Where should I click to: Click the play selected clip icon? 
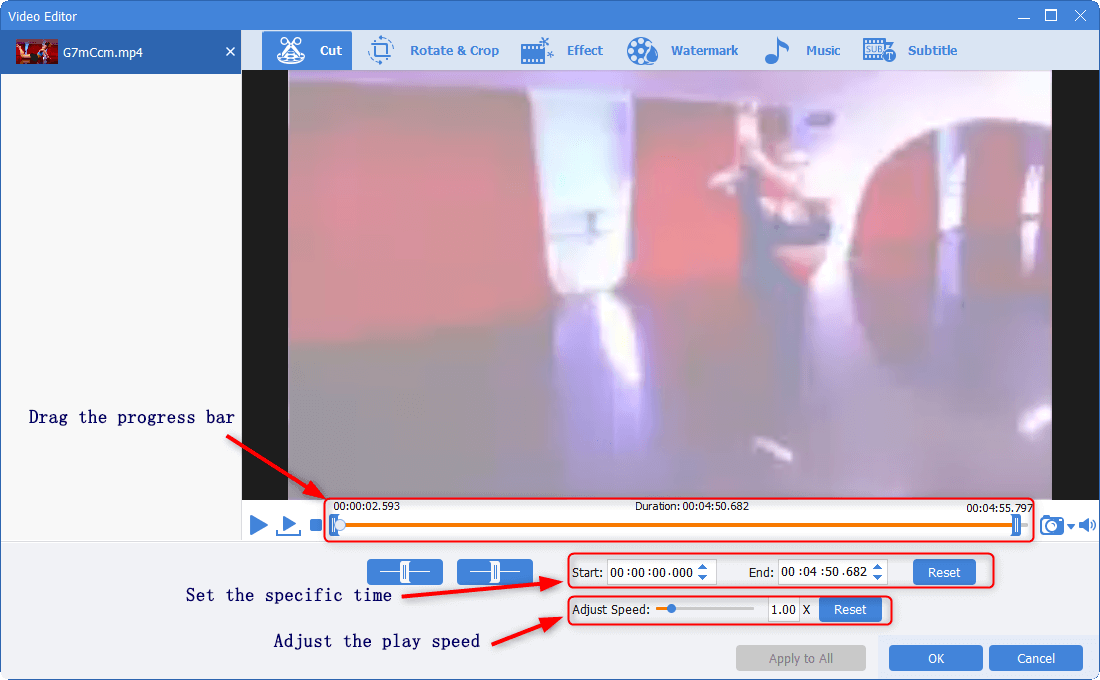point(288,525)
